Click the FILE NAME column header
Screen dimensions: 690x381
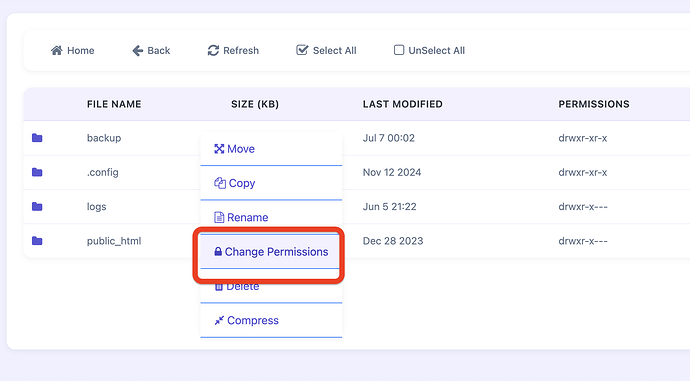coord(114,104)
